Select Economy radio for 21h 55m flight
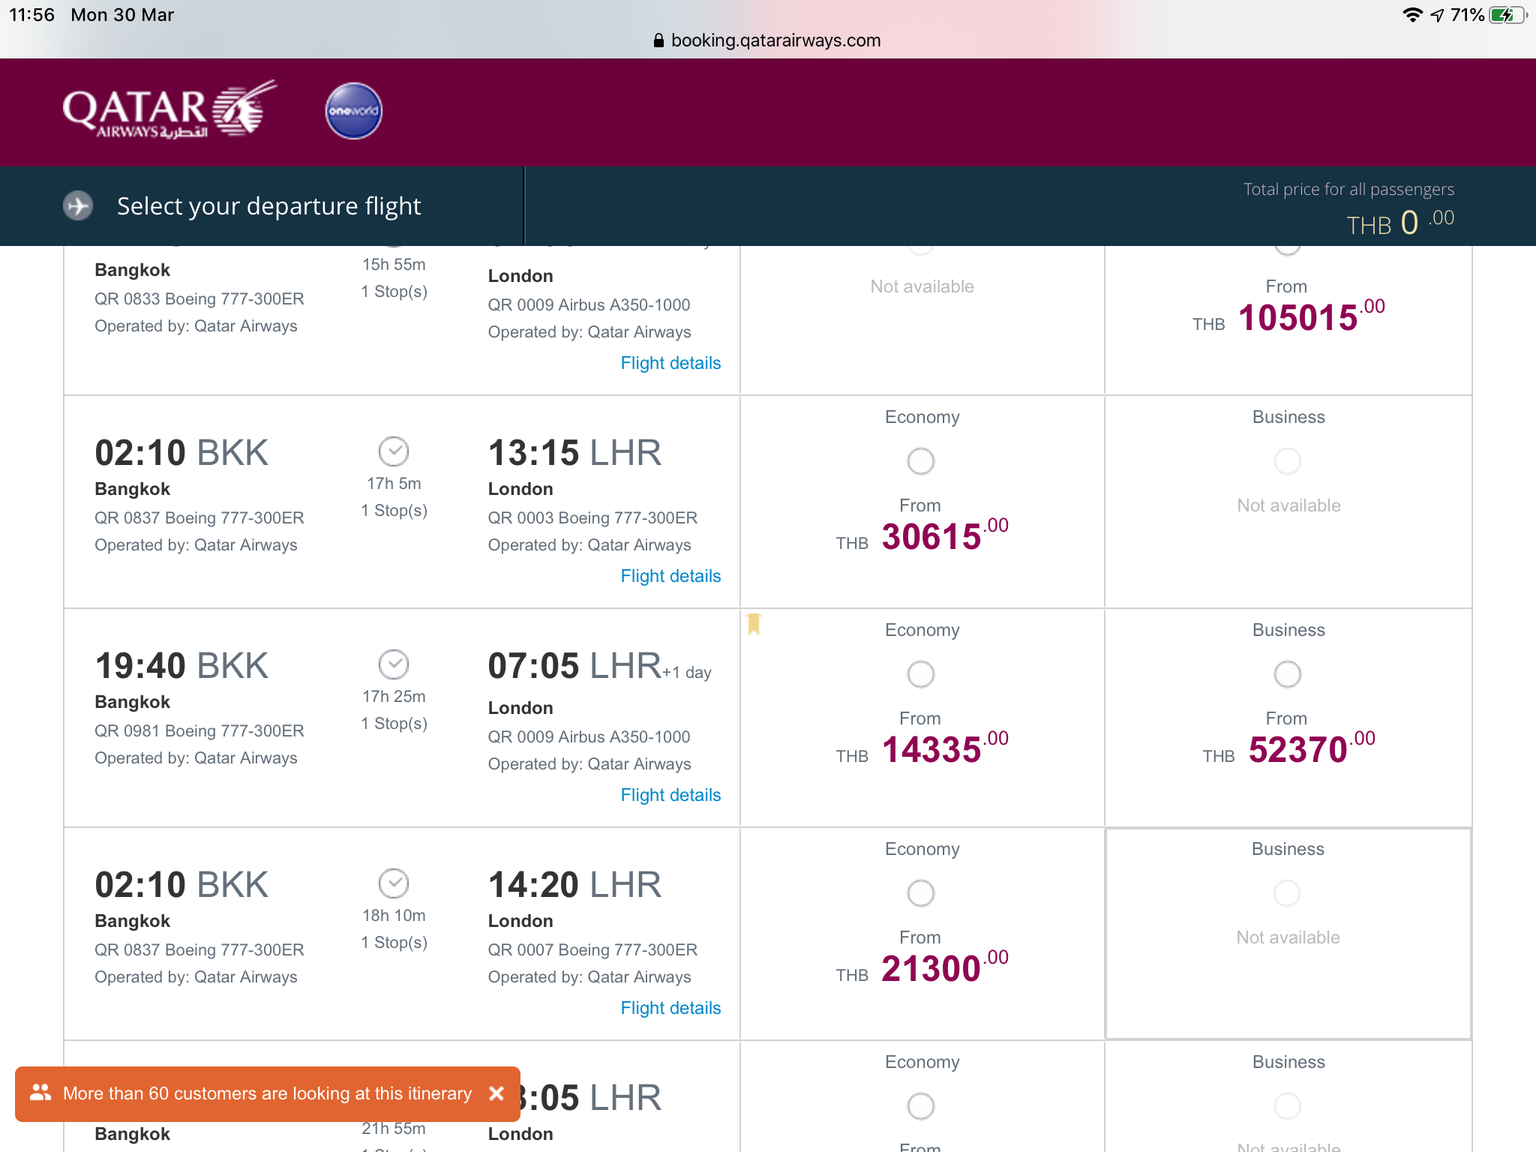This screenshot has width=1536, height=1152. tap(921, 1106)
